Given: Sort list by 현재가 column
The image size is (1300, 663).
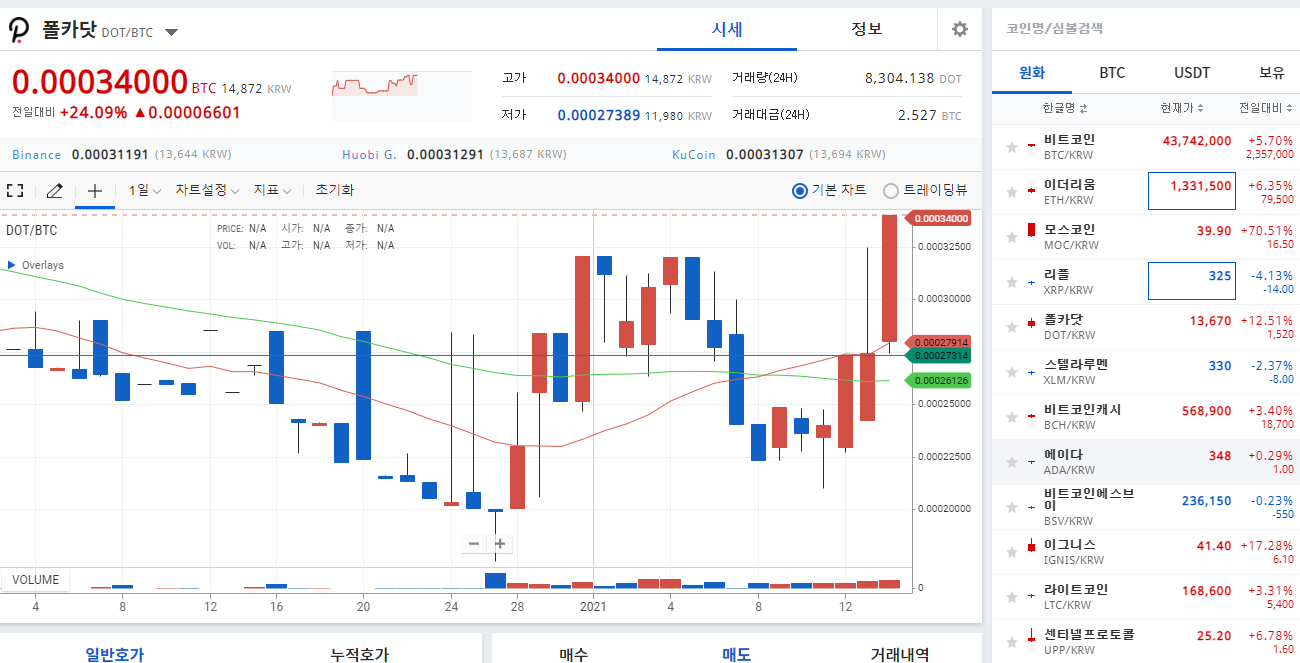Looking at the screenshot, I should pos(1182,108).
